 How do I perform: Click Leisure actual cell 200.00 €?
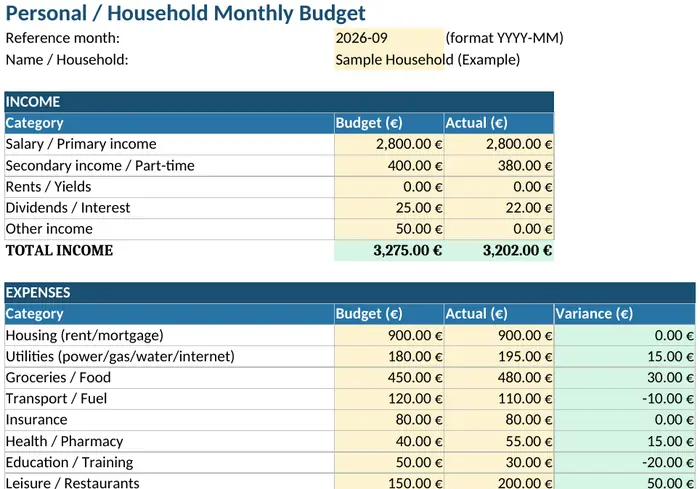[499, 482]
